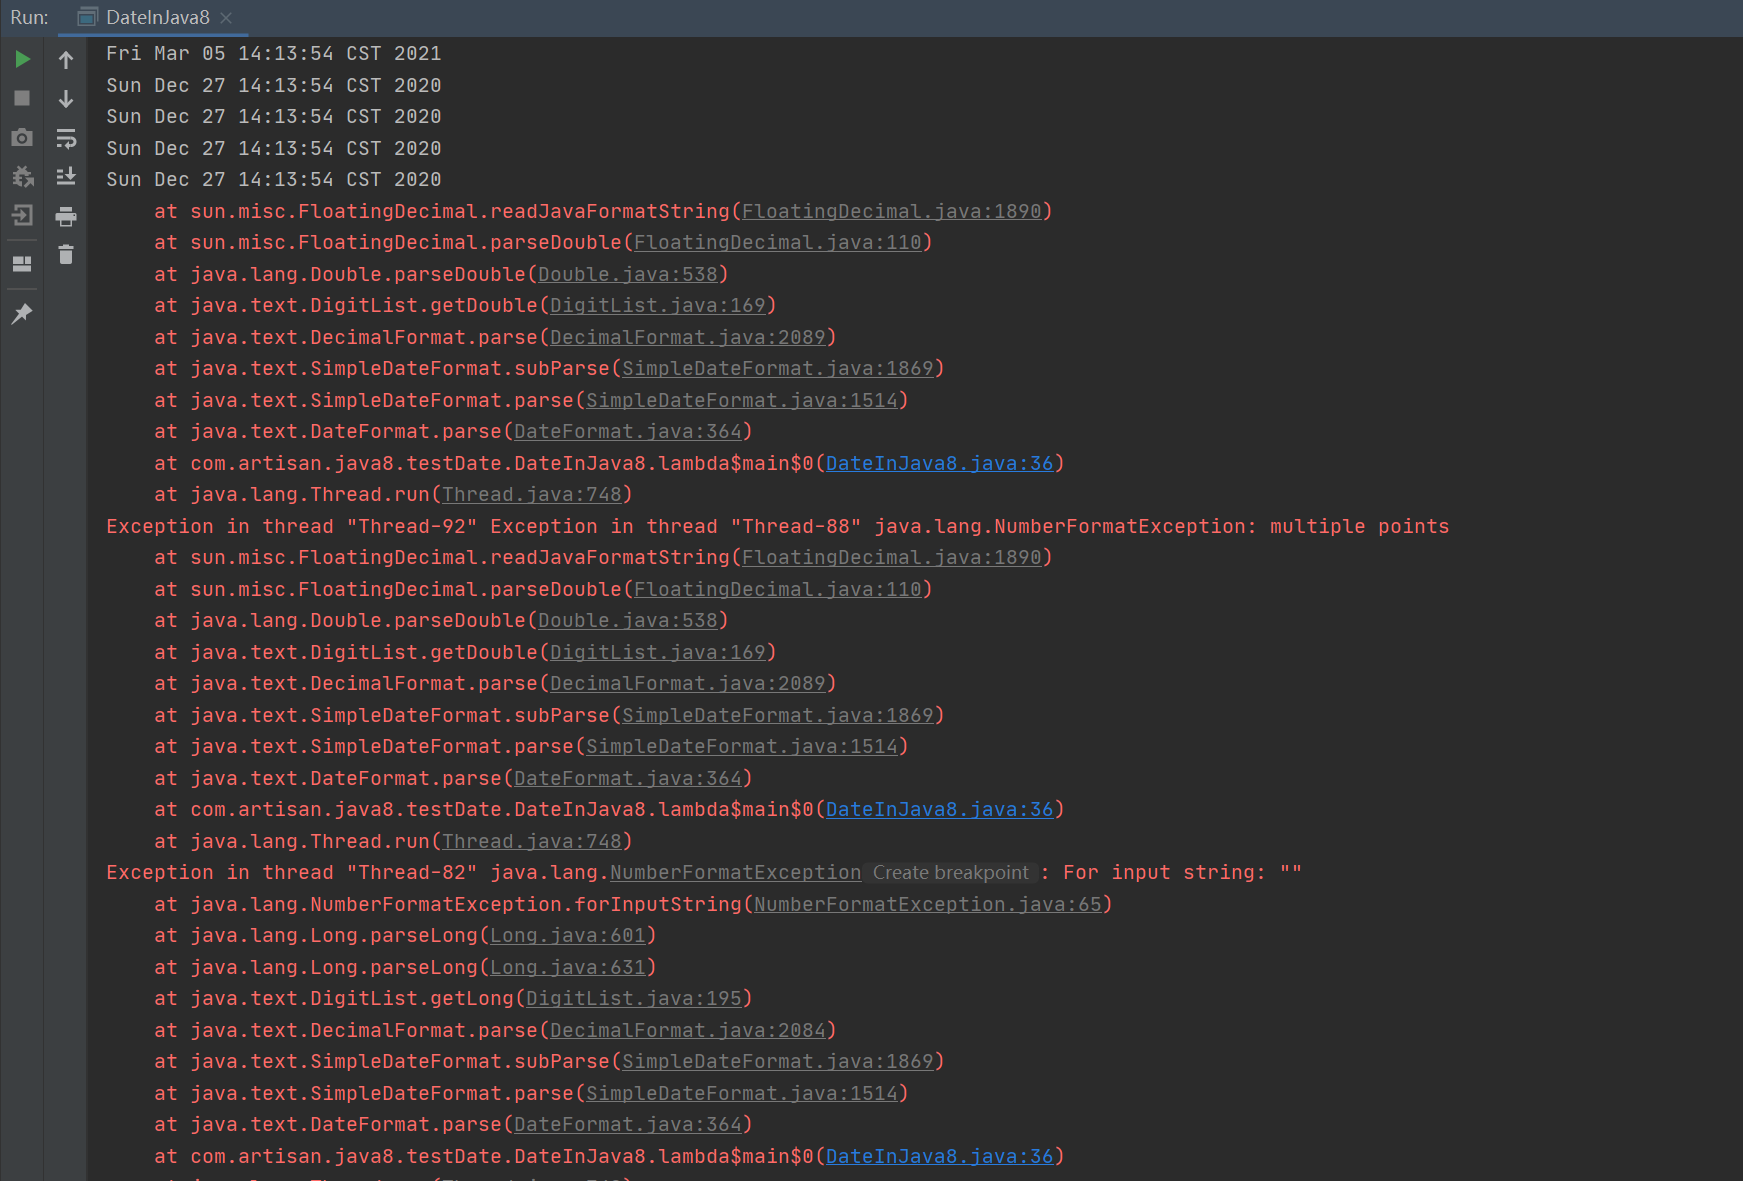Open Long.java:601 link

point(567,935)
